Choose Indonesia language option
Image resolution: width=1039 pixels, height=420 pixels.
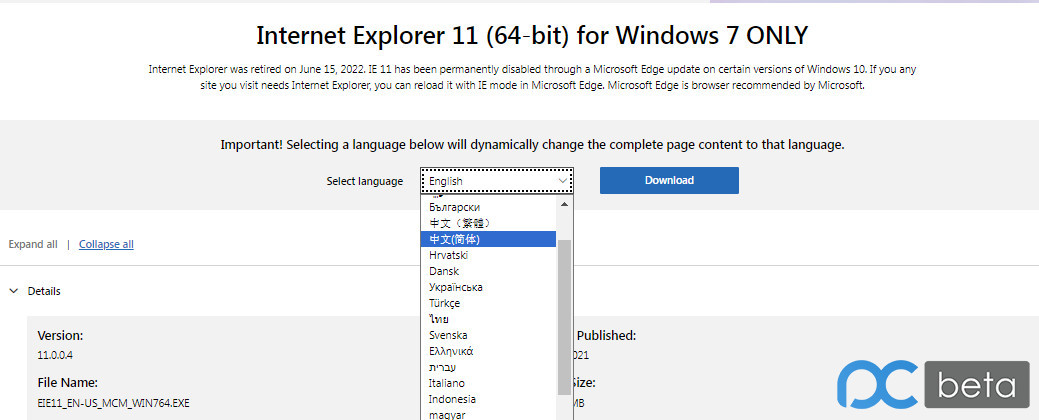coord(488,399)
